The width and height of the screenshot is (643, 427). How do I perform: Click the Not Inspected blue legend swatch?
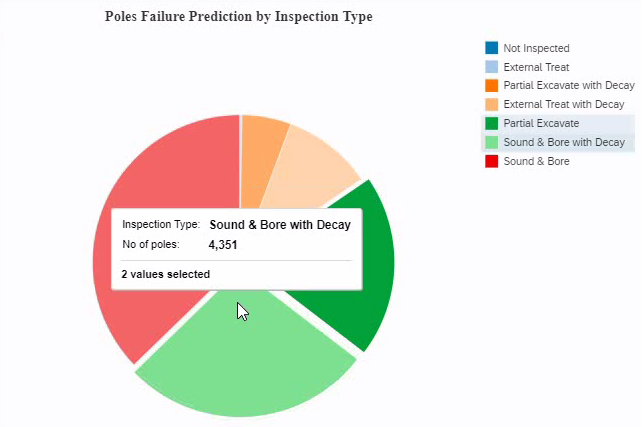pos(491,48)
